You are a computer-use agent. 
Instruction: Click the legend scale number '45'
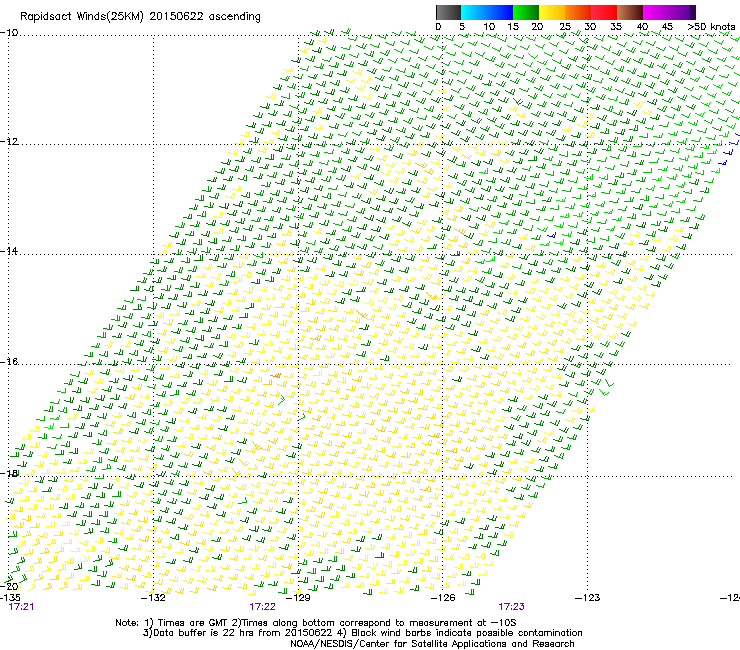tap(667, 27)
